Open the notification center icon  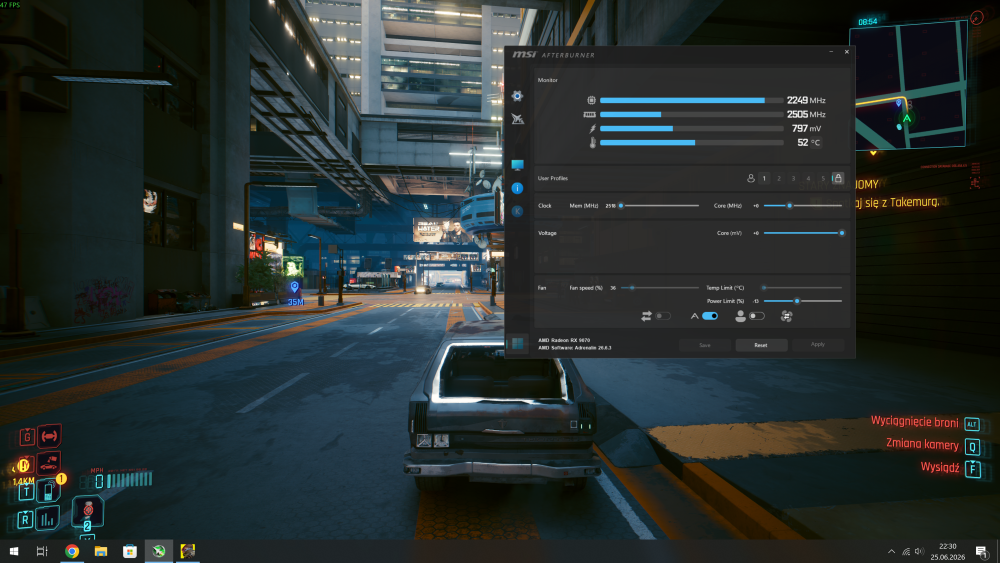click(982, 552)
